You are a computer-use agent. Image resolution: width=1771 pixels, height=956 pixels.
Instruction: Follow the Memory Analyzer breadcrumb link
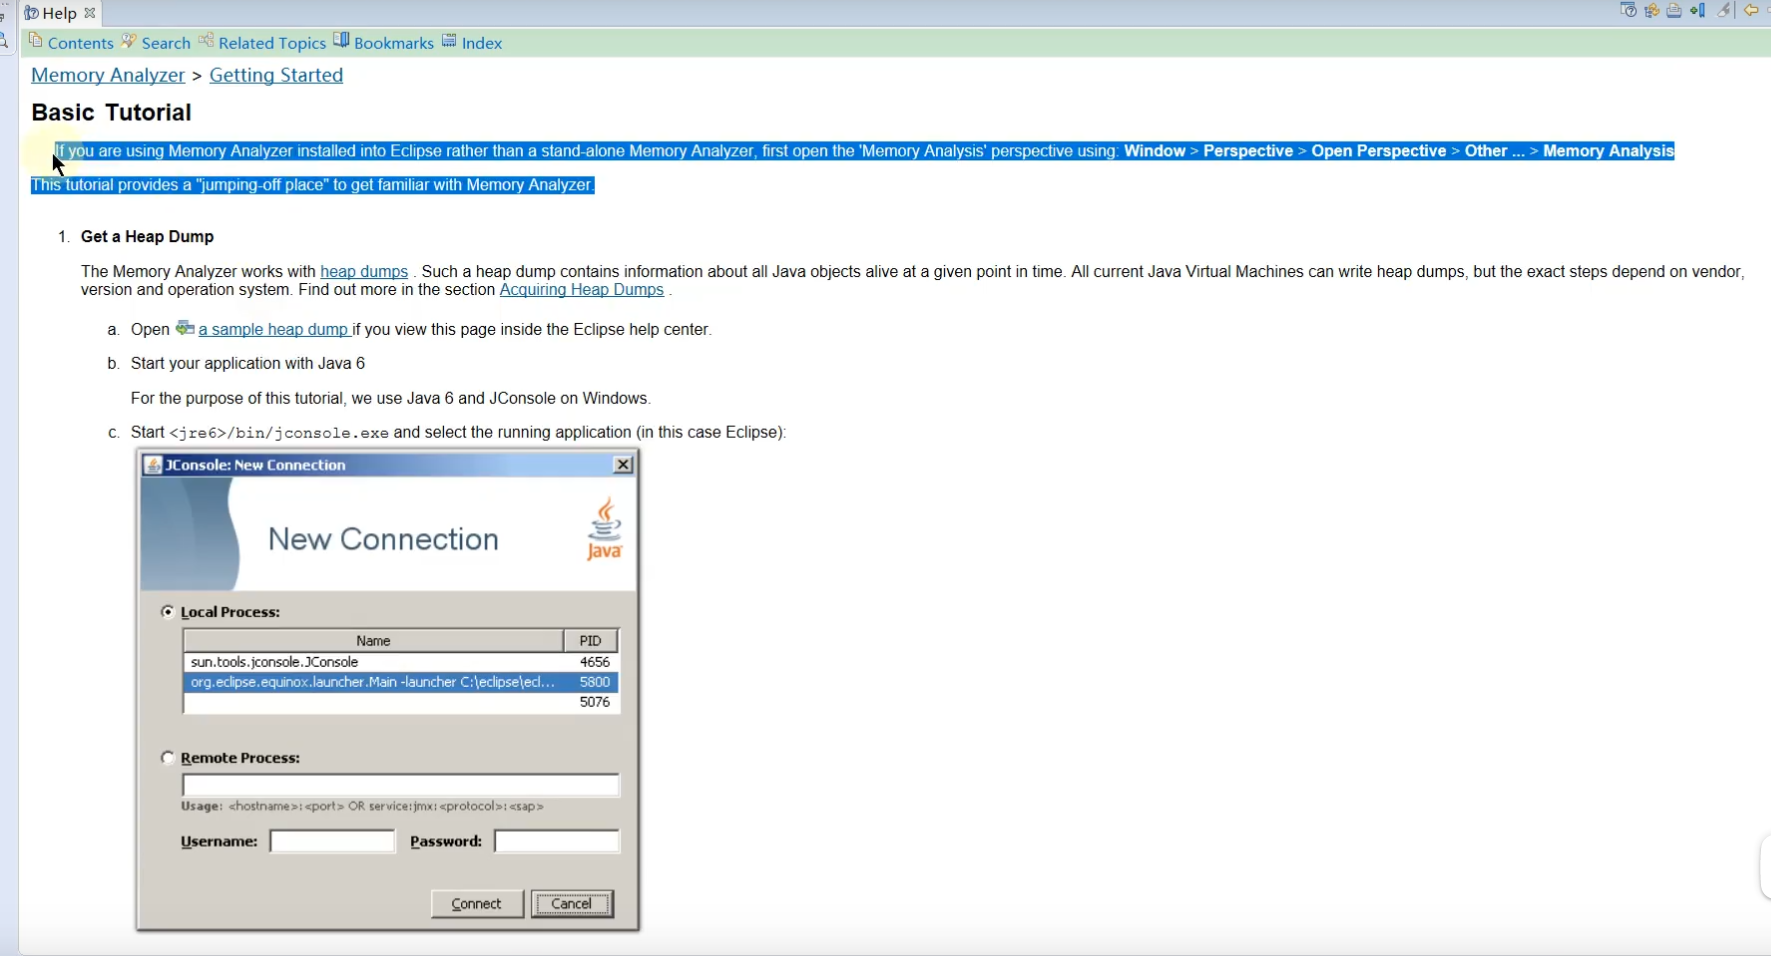pos(108,75)
